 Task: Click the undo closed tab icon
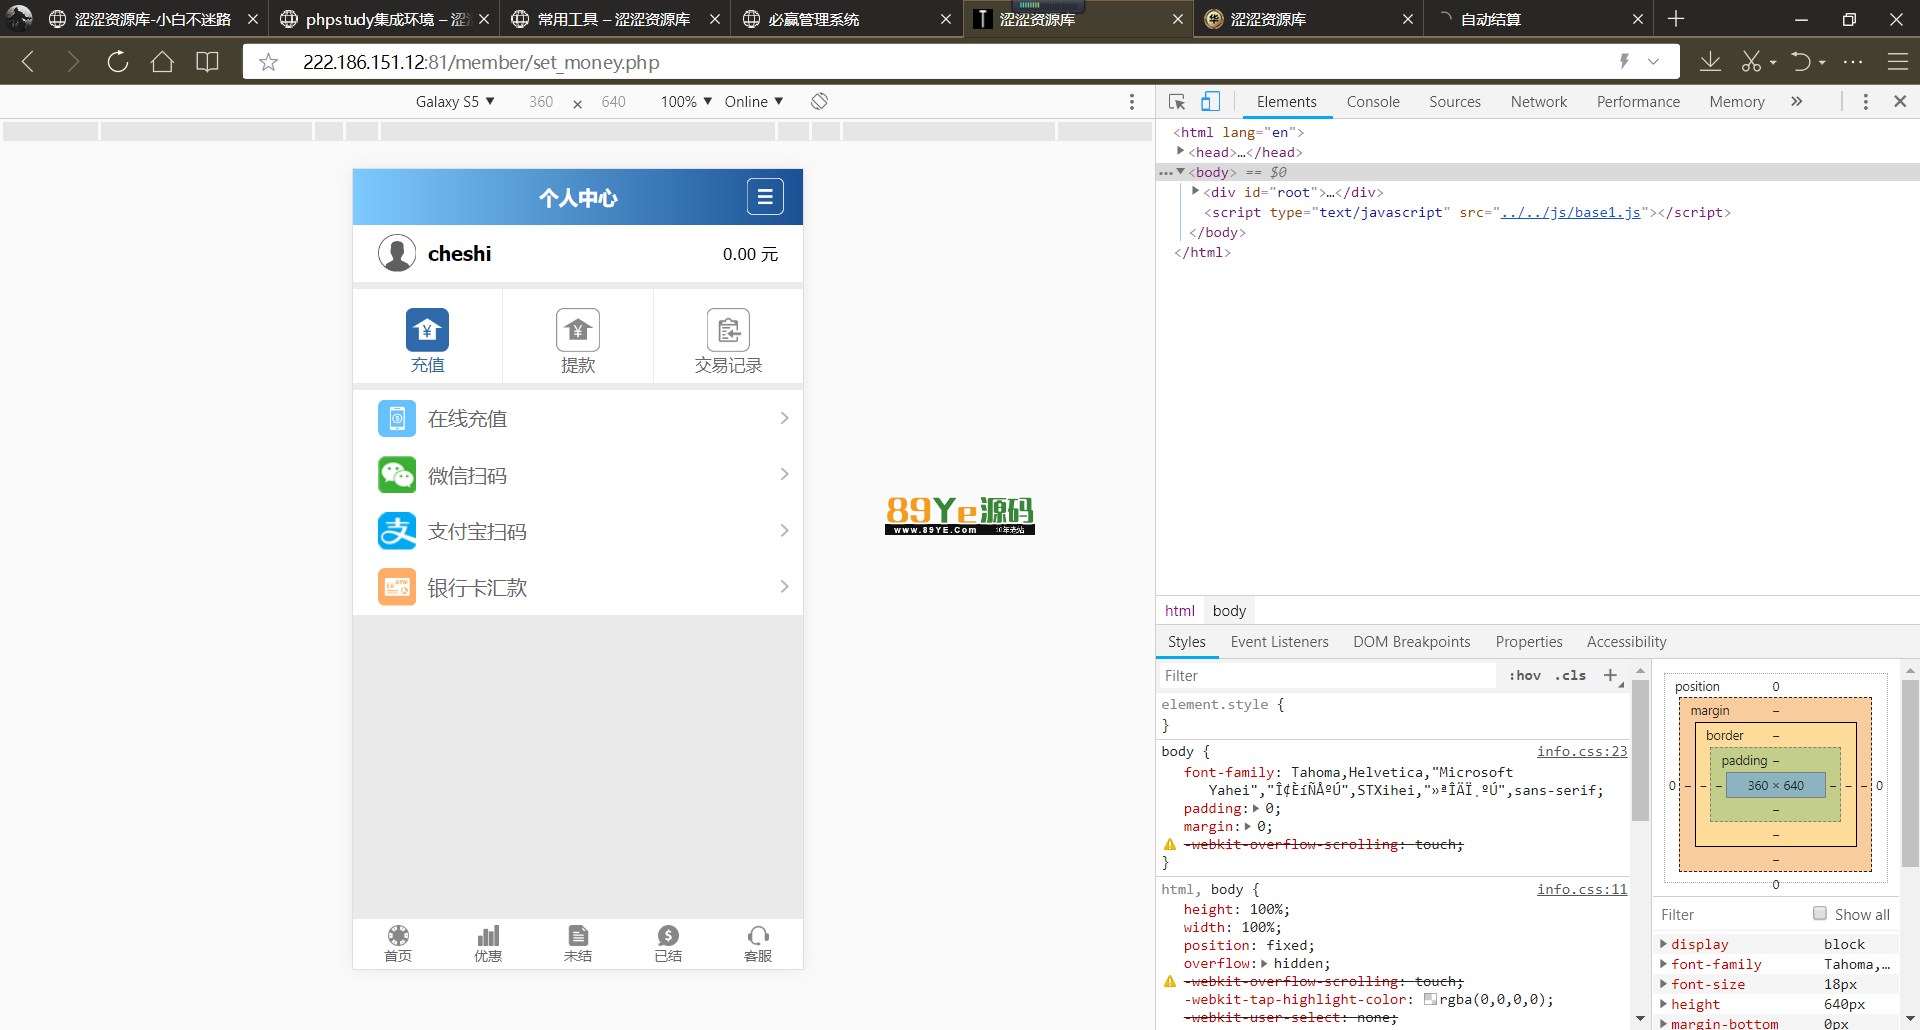coord(1801,62)
